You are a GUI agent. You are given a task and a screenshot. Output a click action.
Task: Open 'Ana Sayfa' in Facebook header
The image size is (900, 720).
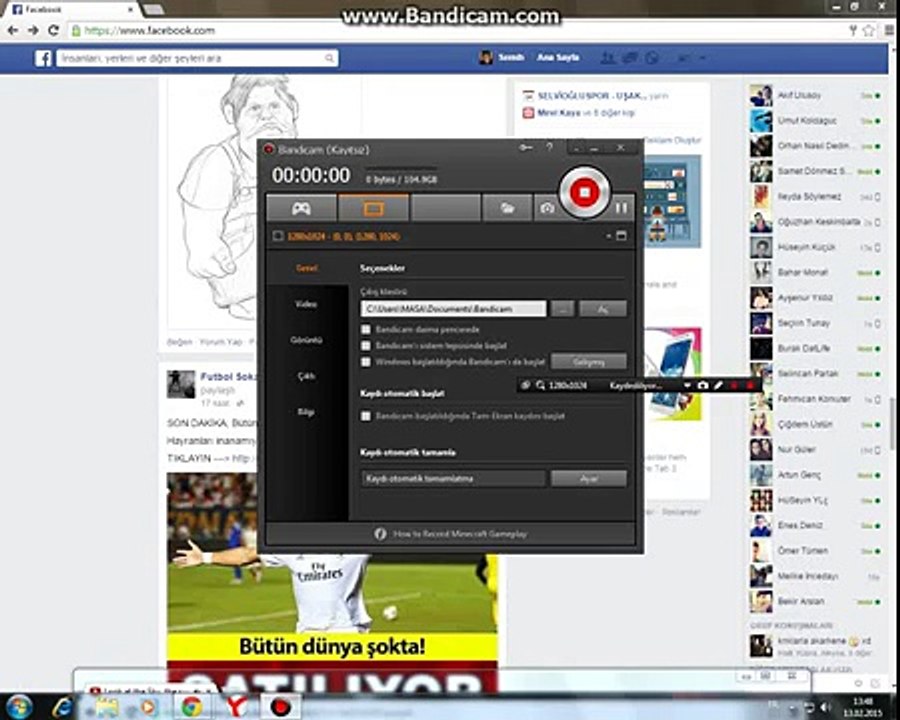(x=558, y=57)
